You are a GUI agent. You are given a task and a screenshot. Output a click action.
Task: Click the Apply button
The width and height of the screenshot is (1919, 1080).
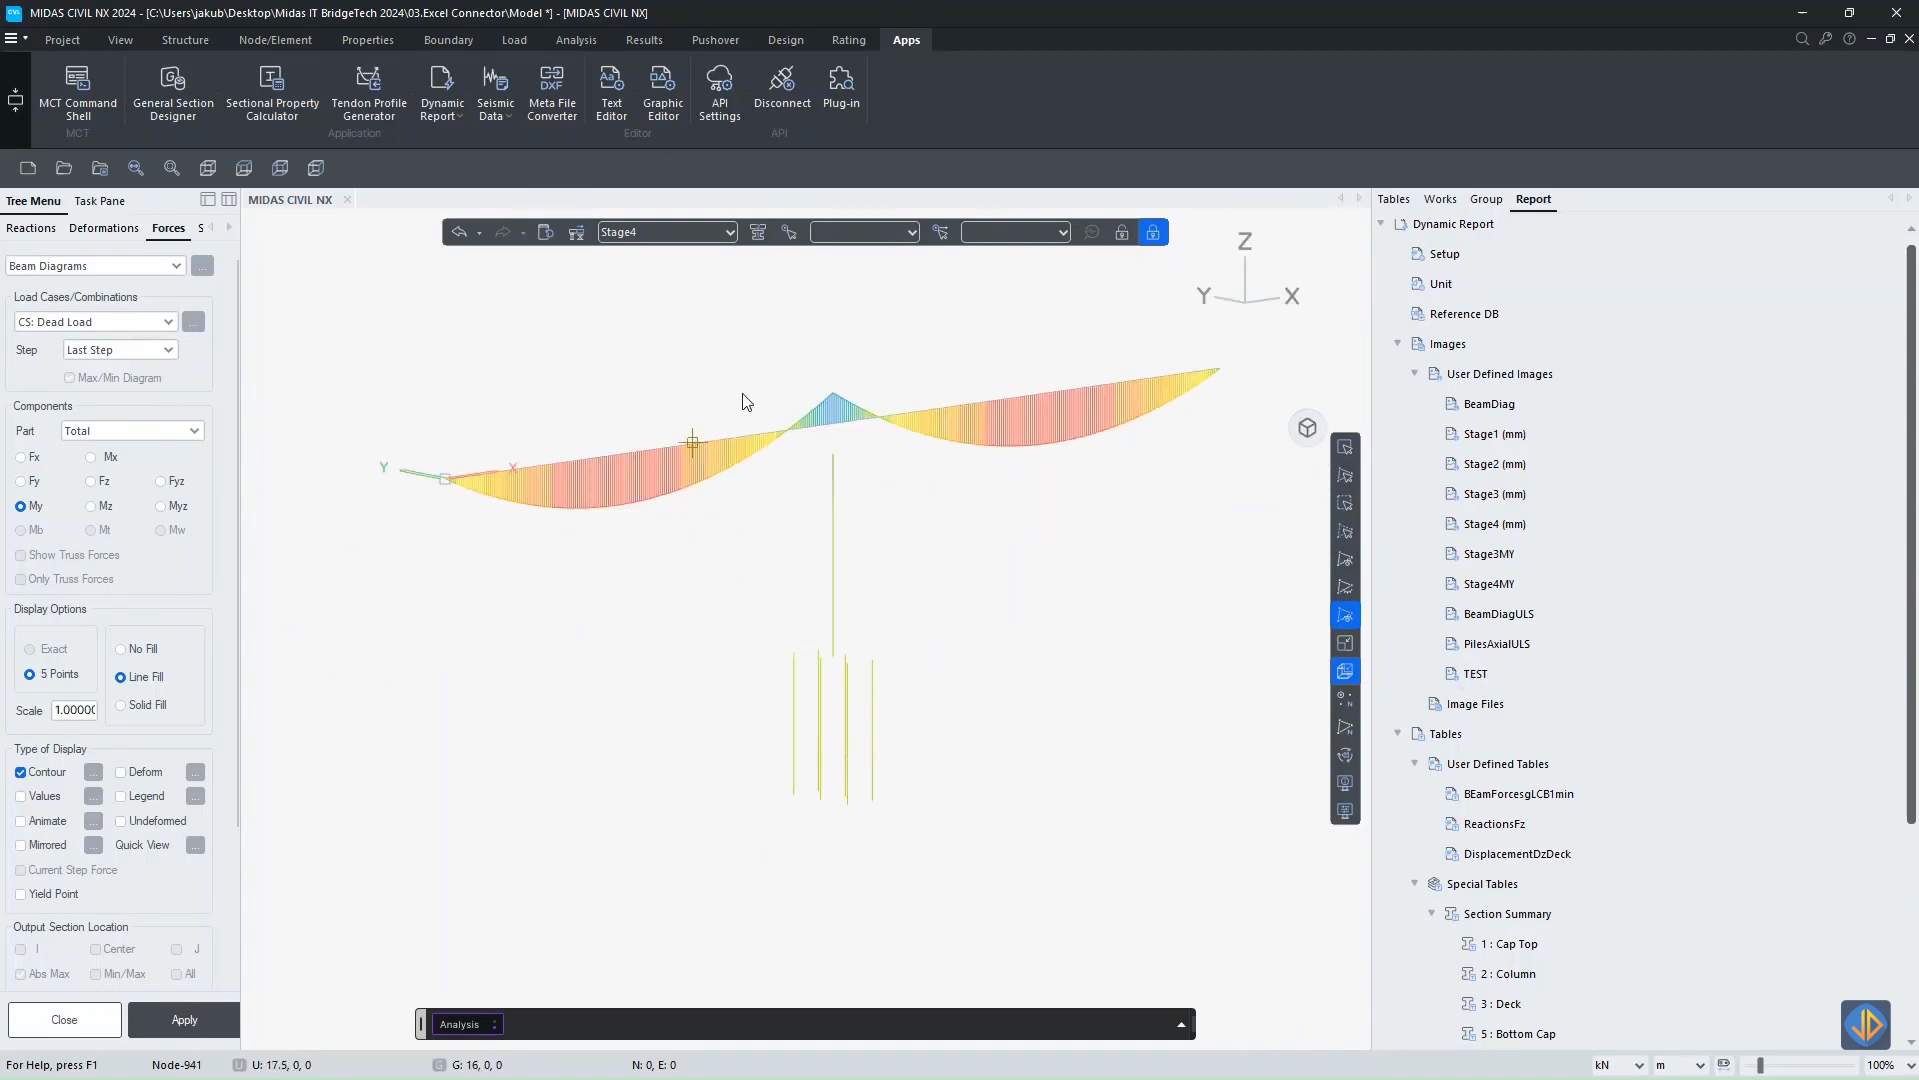[x=184, y=1020]
